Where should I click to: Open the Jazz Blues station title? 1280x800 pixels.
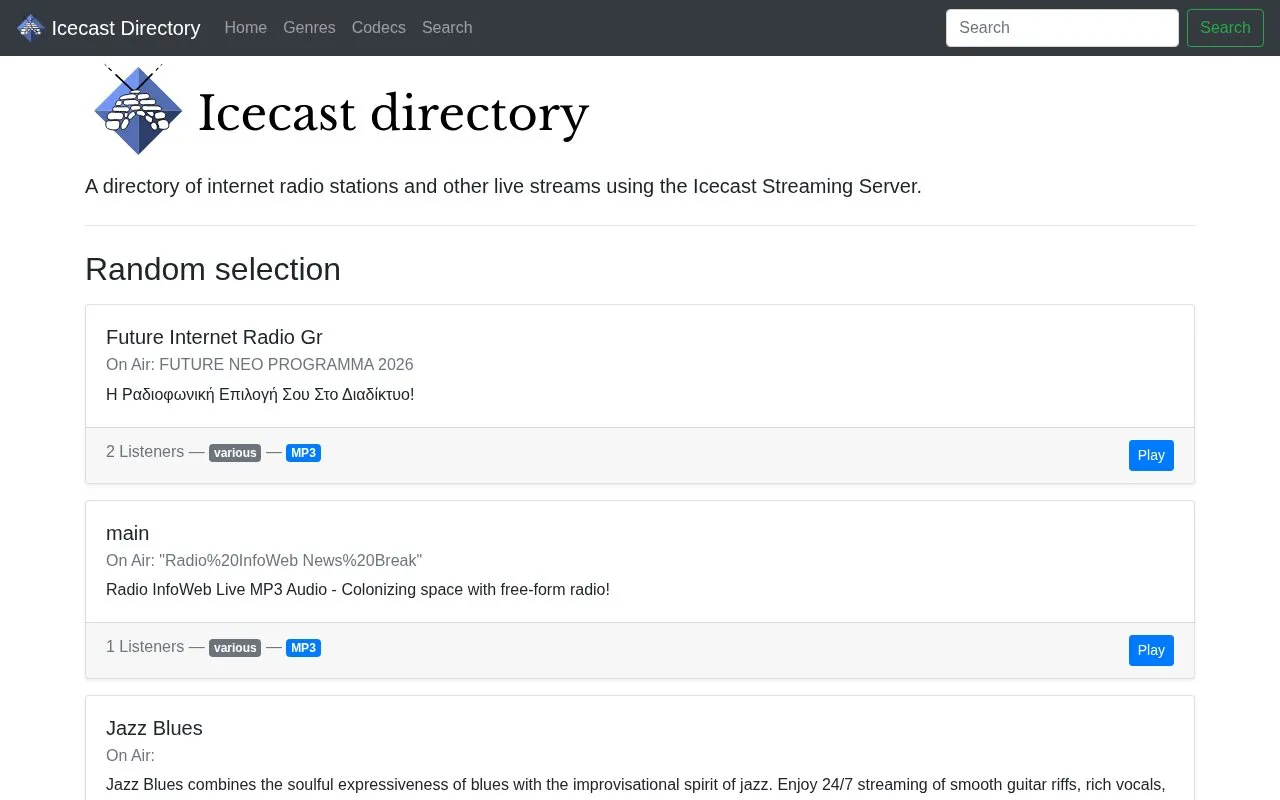click(x=154, y=728)
